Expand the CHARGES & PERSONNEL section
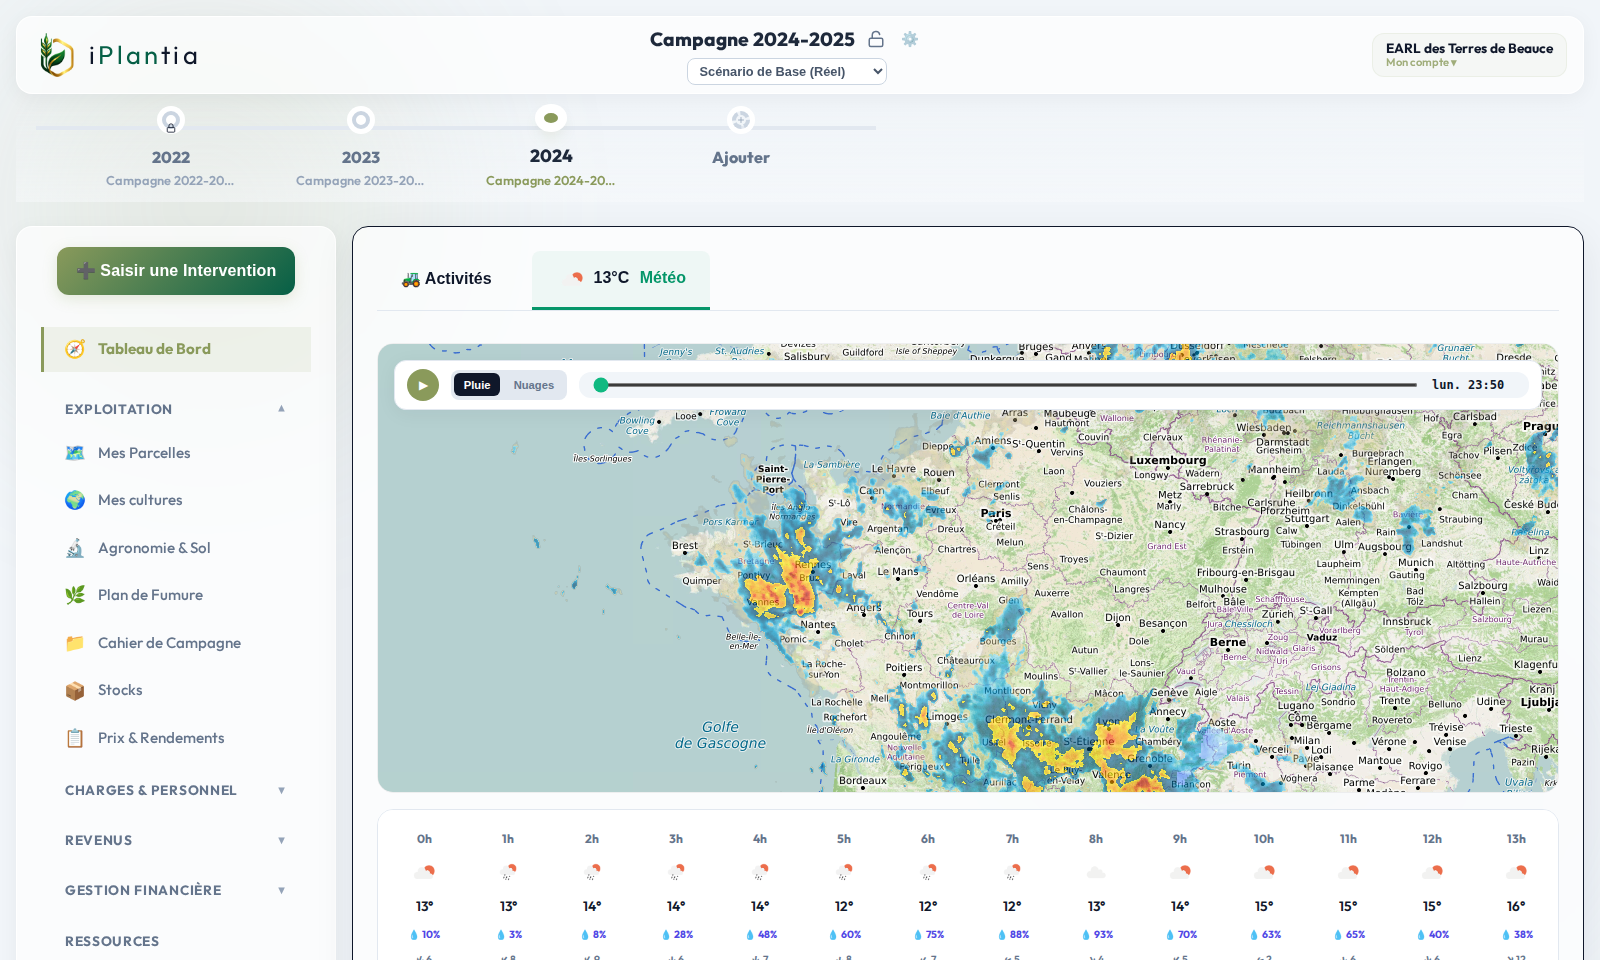This screenshot has width=1600, height=960. click(176, 790)
